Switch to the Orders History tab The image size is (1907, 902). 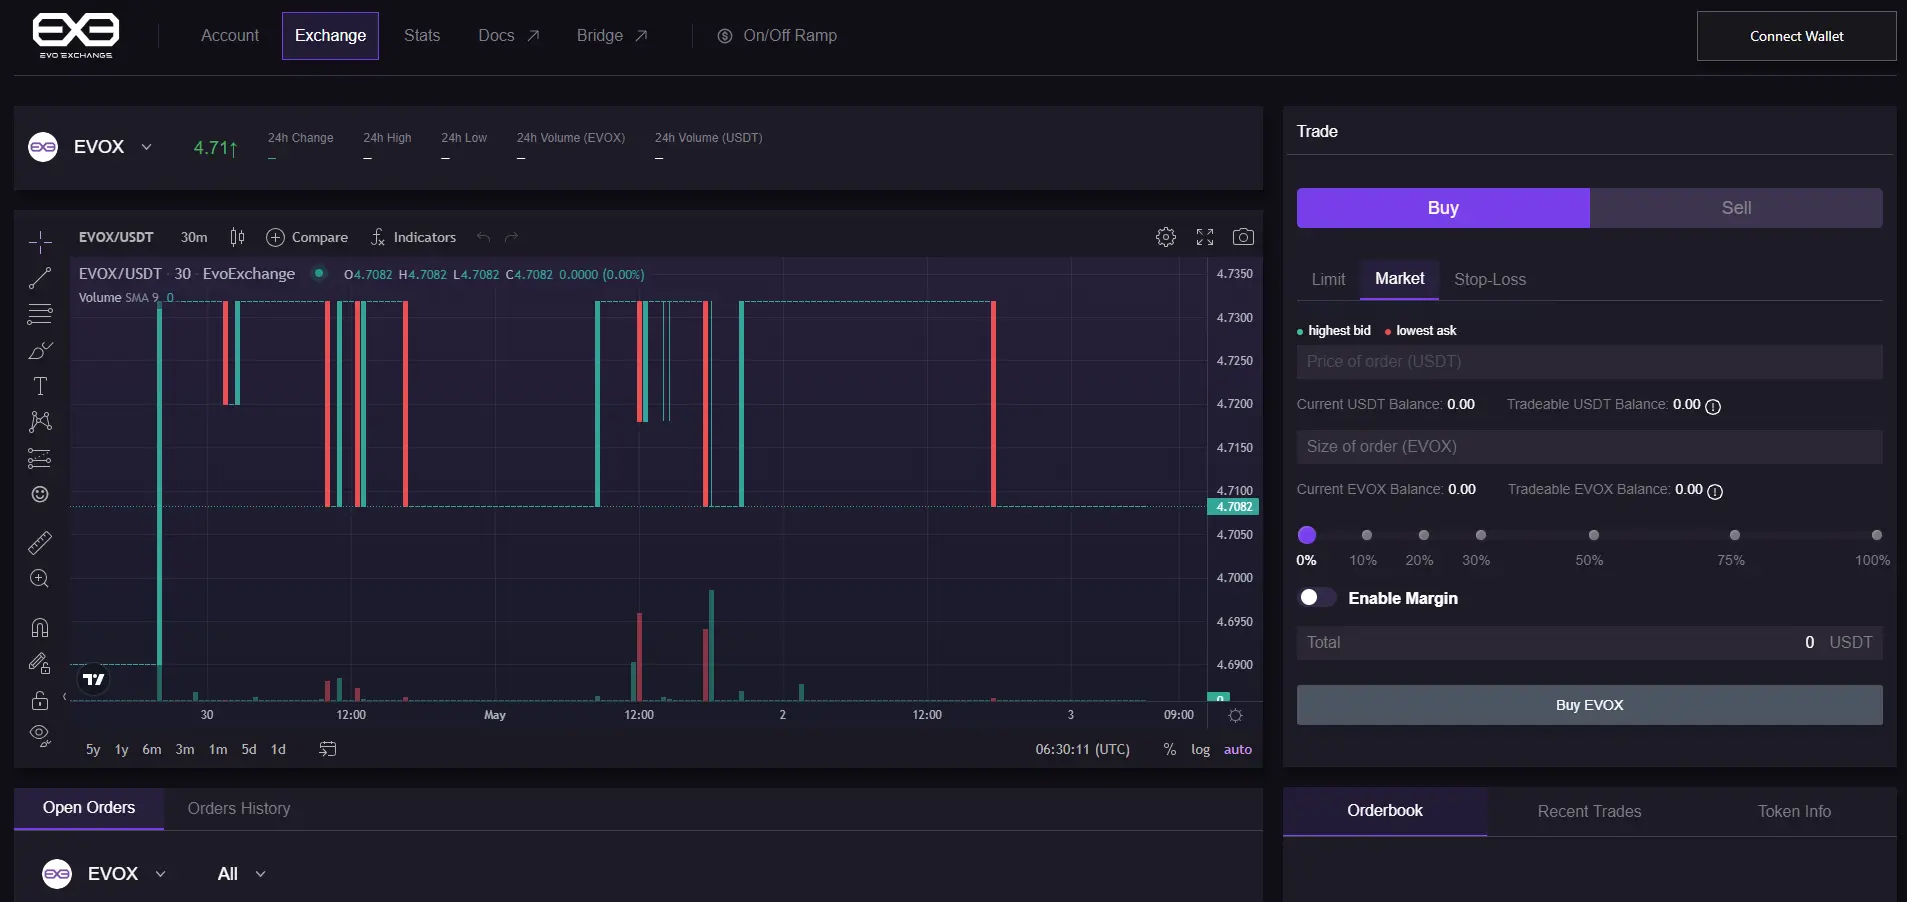pyautogui.click(x=239, y=808)
